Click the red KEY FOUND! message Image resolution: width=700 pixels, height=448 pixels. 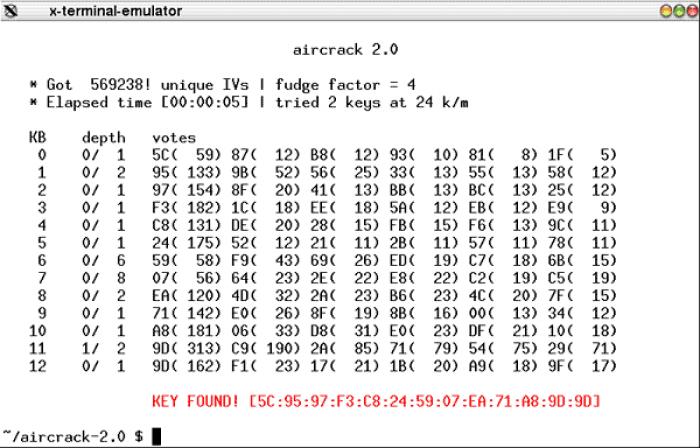(x=376, y=402)
